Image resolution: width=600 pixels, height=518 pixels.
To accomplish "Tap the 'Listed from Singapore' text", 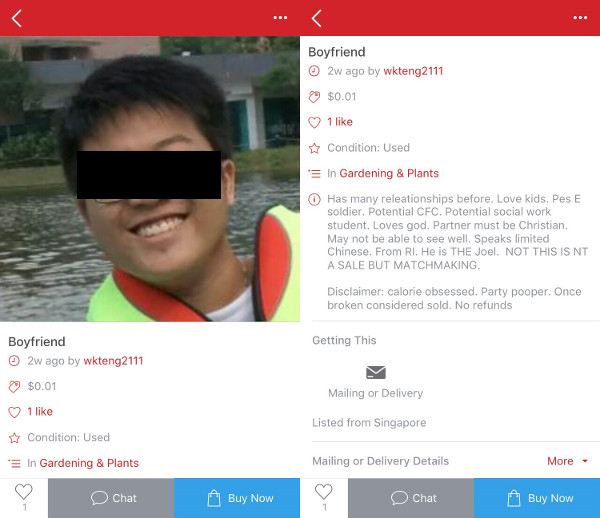I will click(369, 423).
